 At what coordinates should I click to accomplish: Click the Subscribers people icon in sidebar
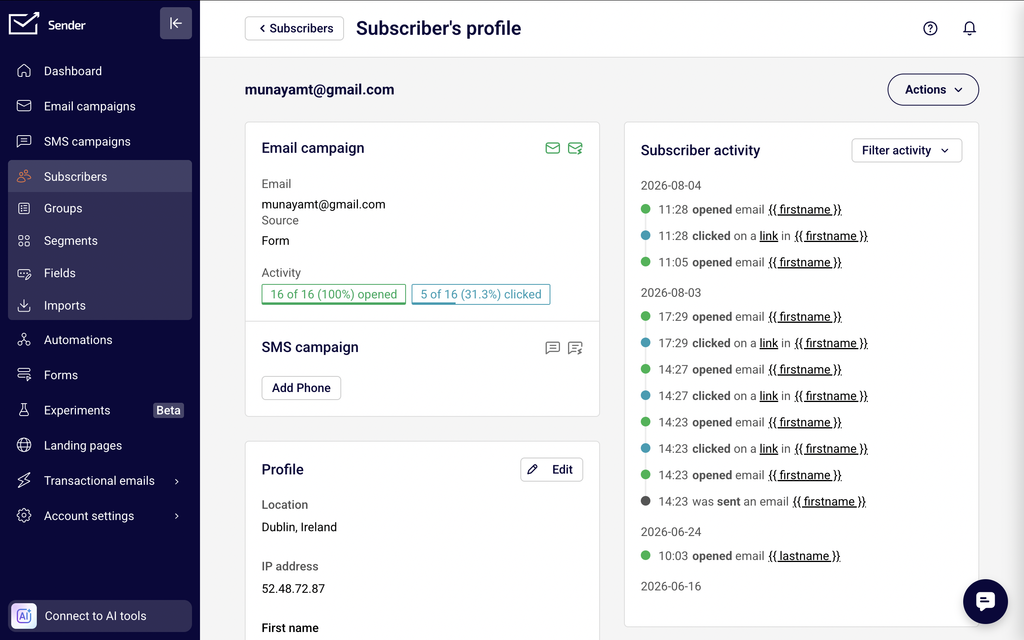(24, 176)
